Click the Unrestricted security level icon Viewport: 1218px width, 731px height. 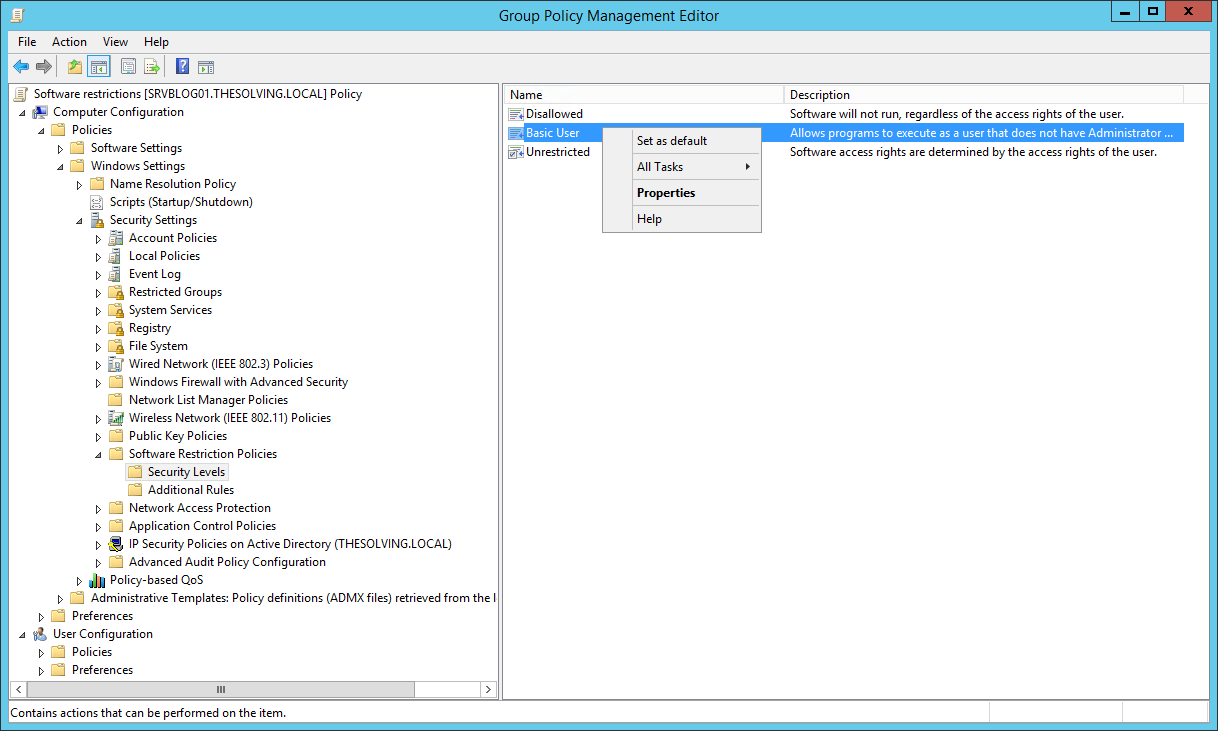pos(516,152)
